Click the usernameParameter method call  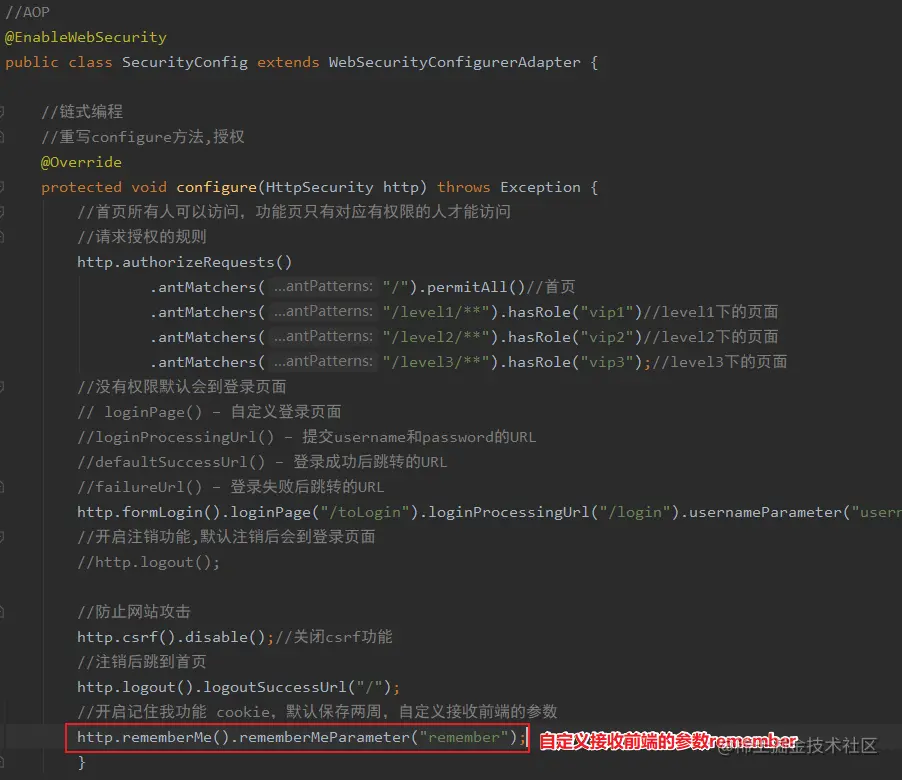(x=765, y=512)
